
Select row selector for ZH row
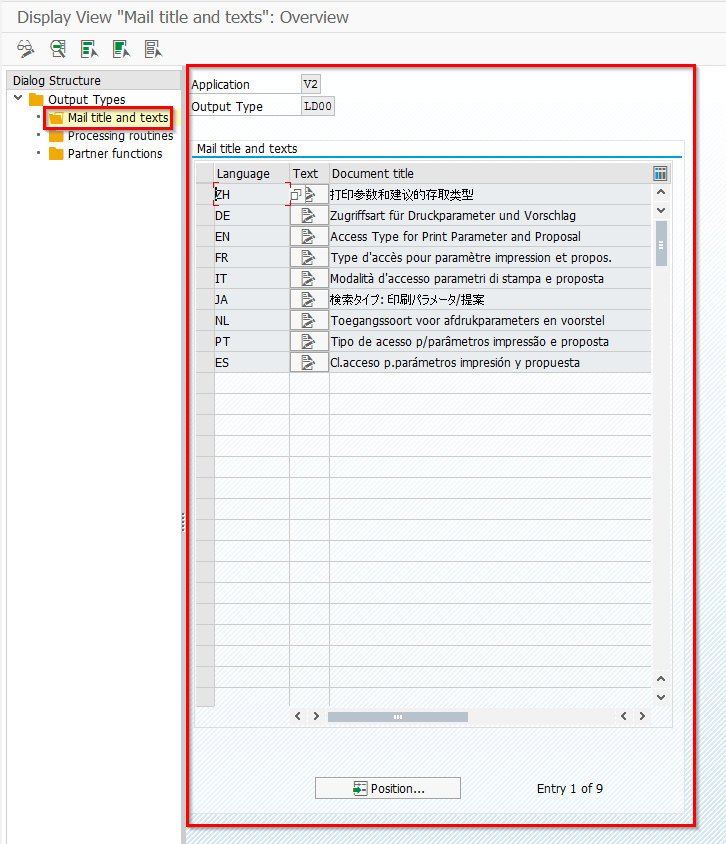point(205,194)
